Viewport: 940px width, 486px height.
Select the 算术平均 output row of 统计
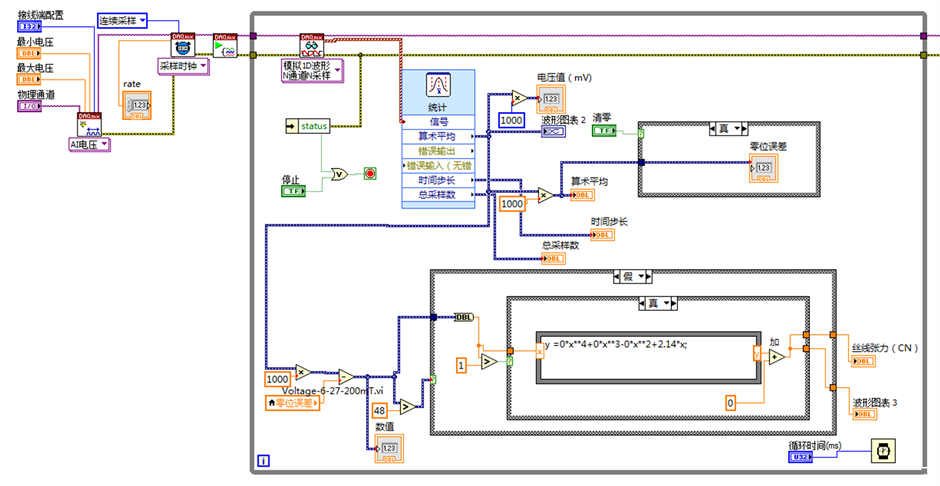coord(438,135)
